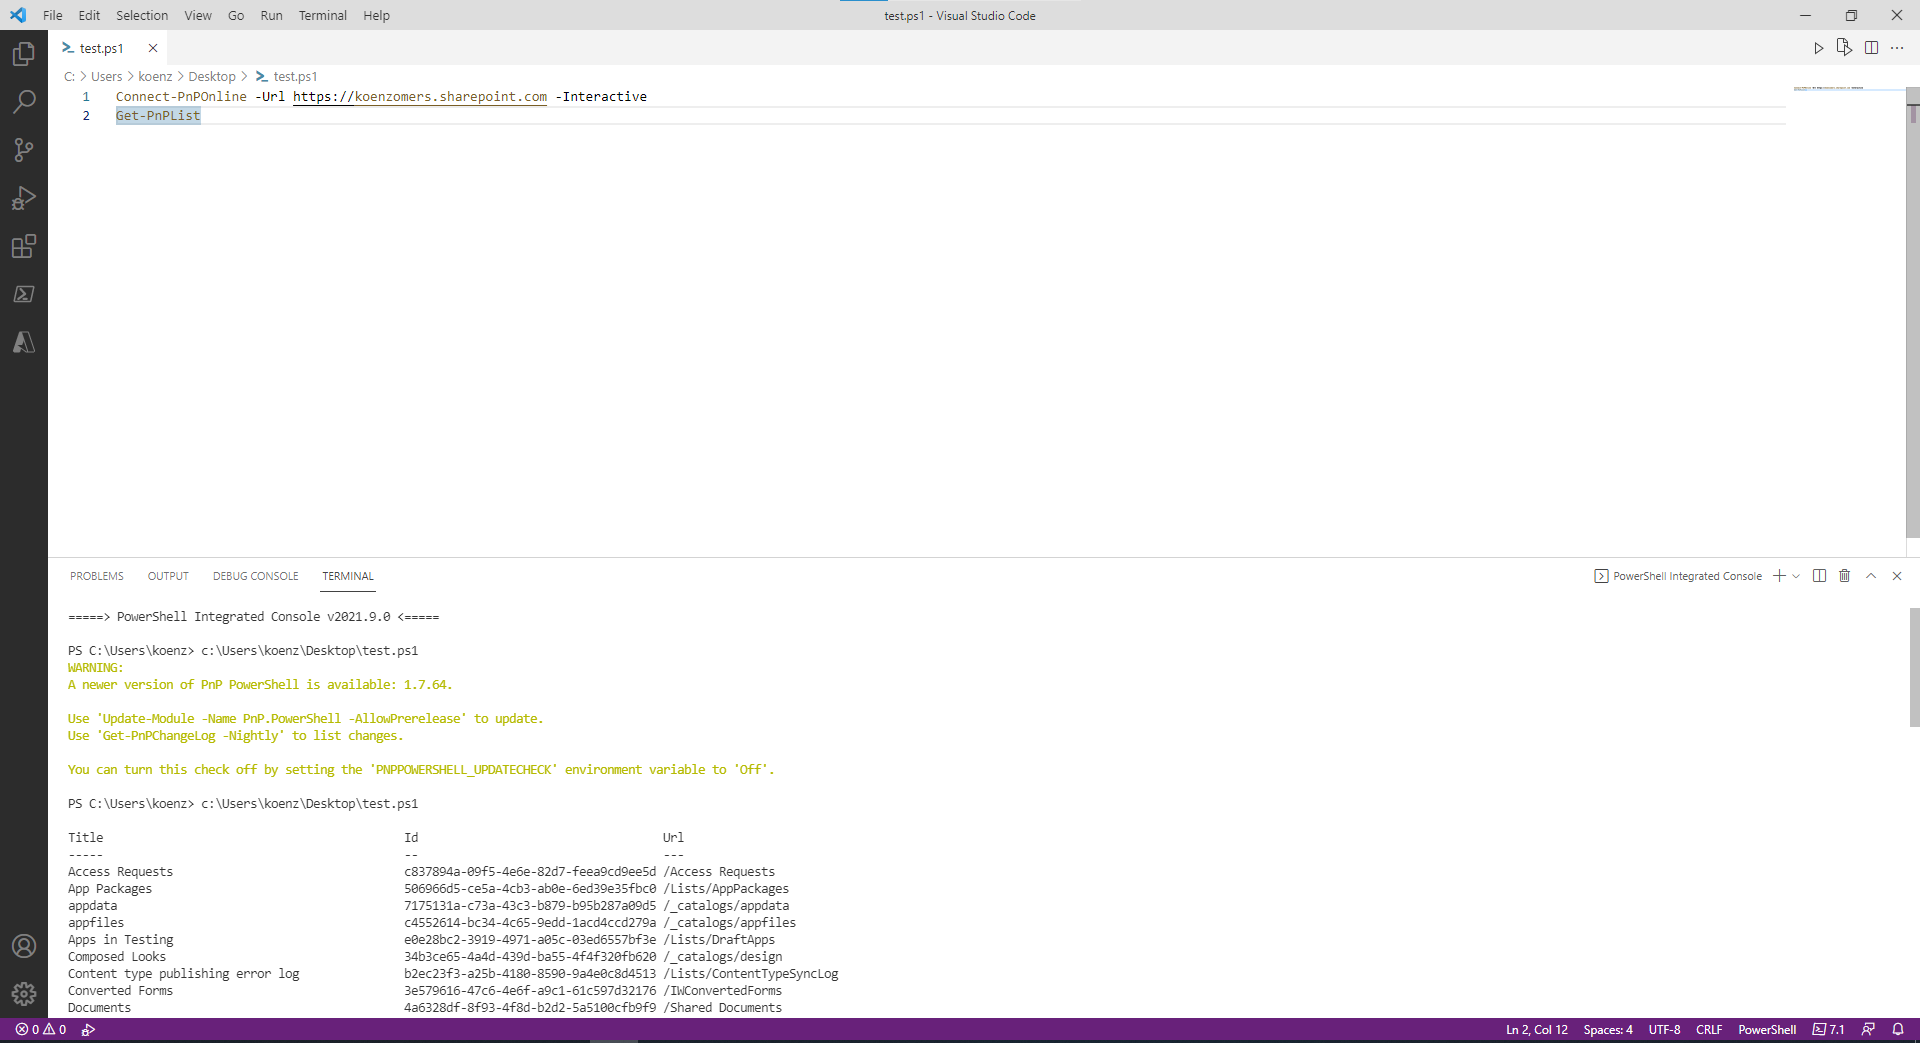Open the Explorer view in activity bar
The image size is (1920, 1043).
[24, 54]
